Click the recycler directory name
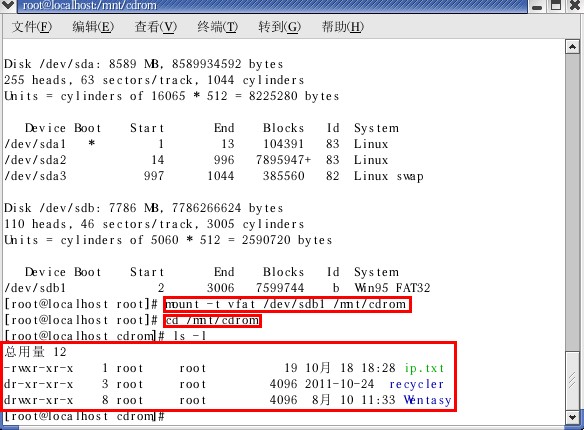This screenshot has width=584, height=430. click(417, 384)
